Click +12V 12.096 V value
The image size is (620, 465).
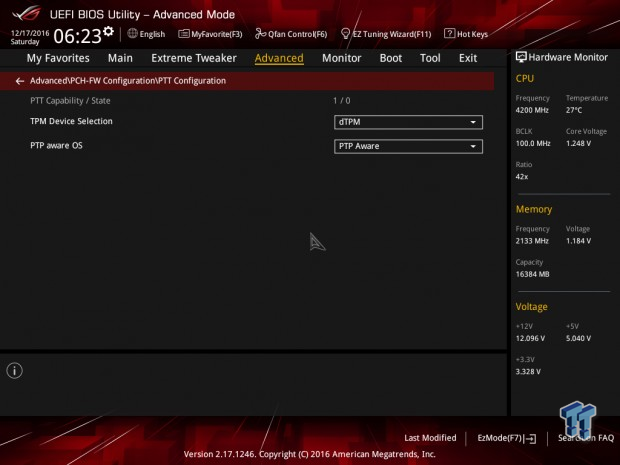[x=530, y=338]
